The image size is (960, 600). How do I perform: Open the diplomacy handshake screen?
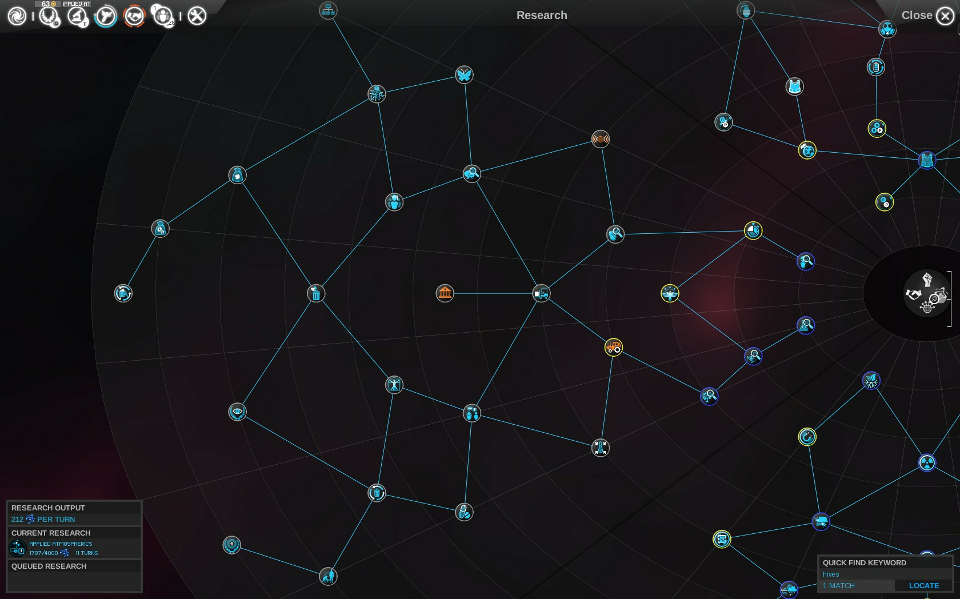(134, 16)
